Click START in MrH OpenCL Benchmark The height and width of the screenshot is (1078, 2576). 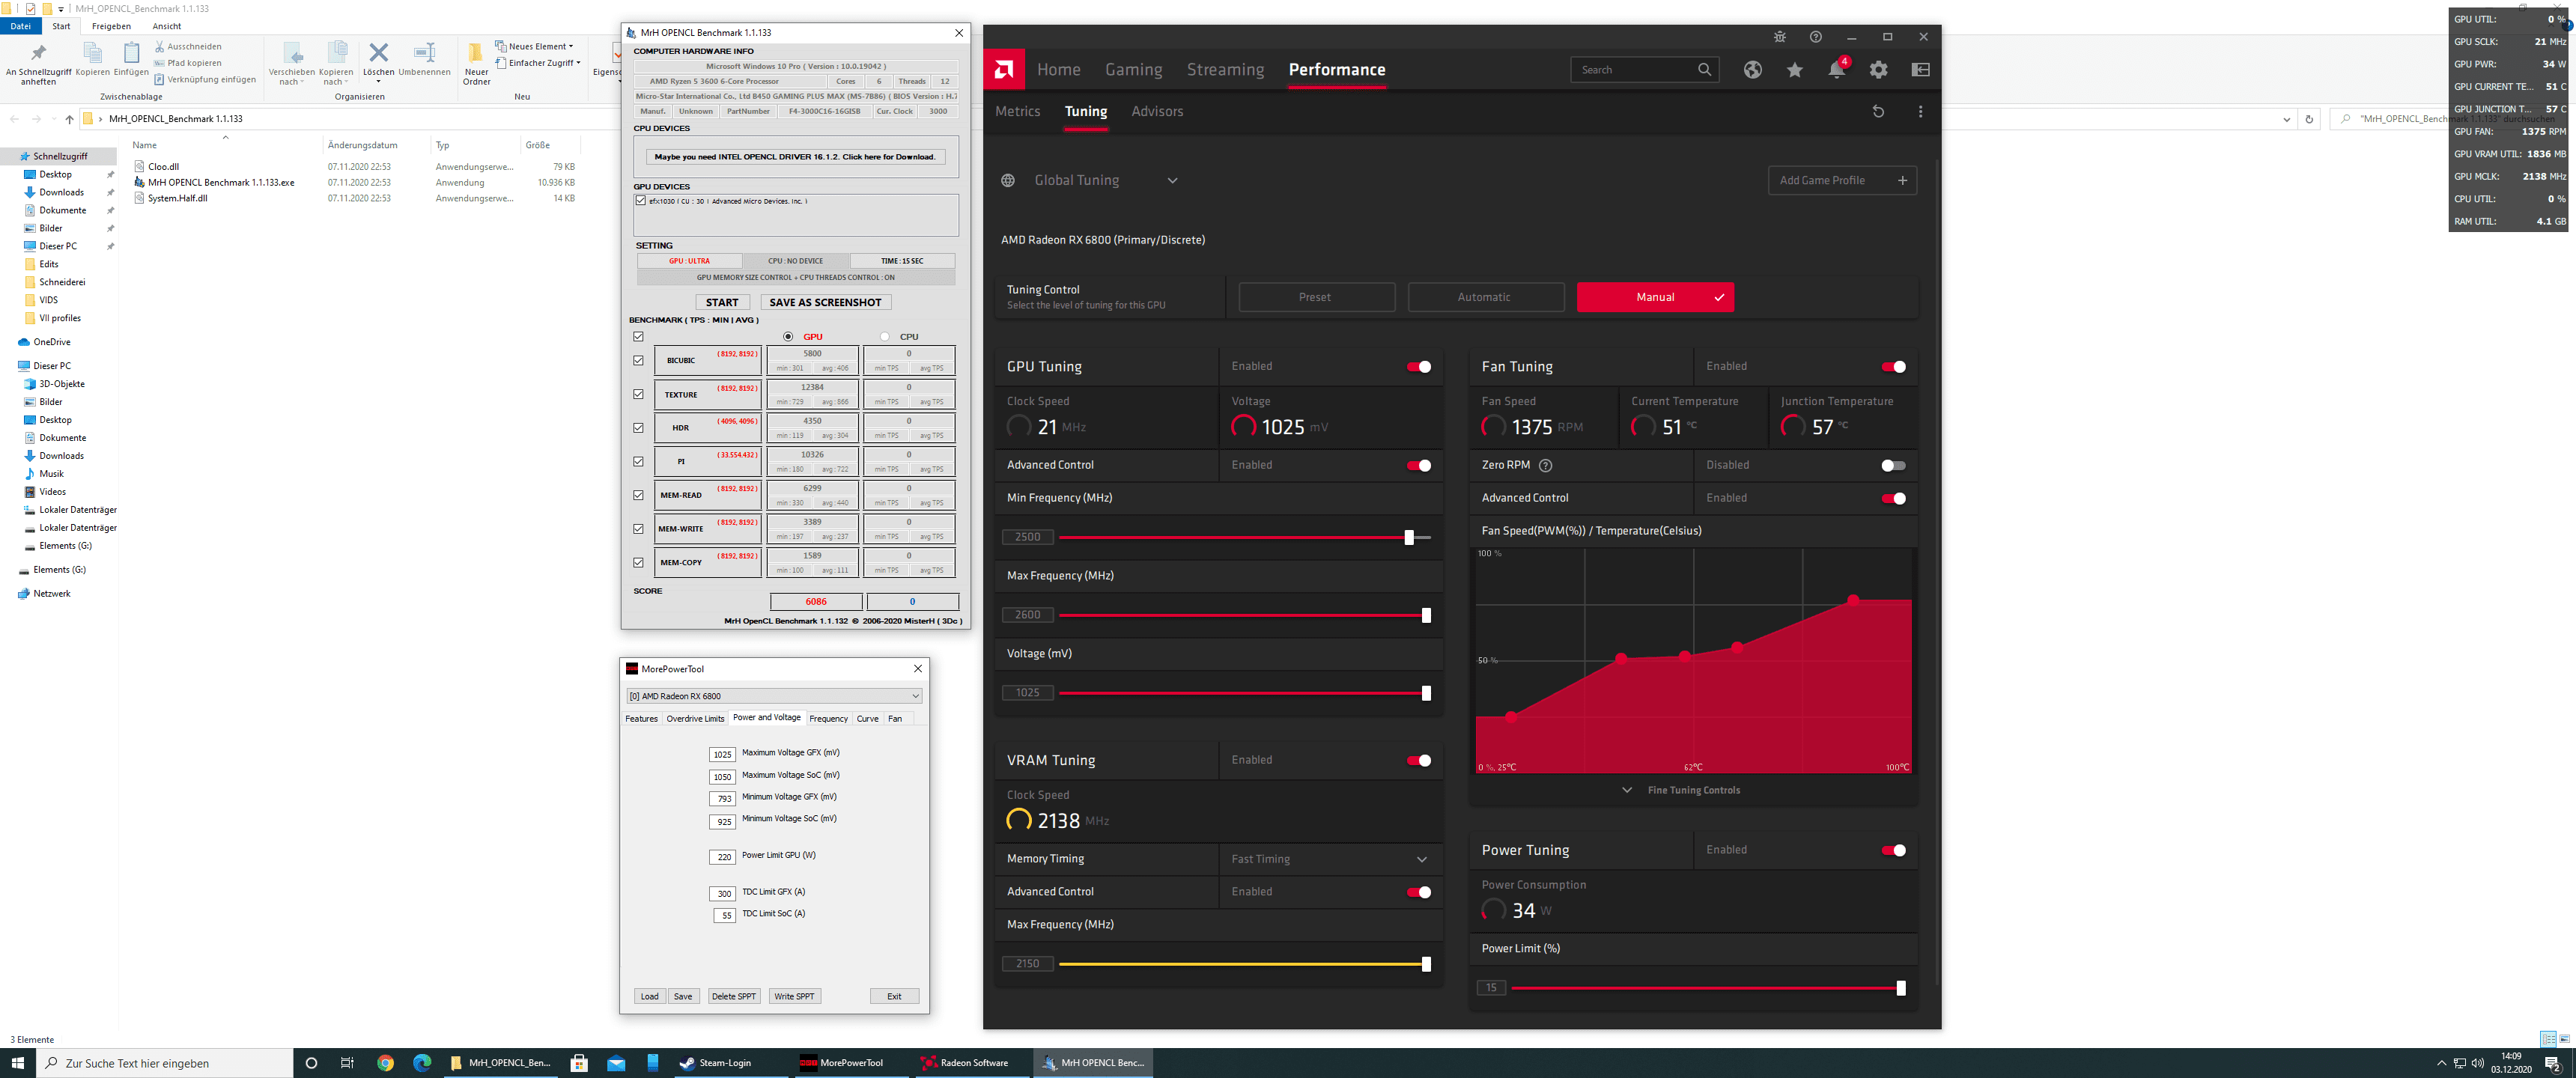pos(721,302)
